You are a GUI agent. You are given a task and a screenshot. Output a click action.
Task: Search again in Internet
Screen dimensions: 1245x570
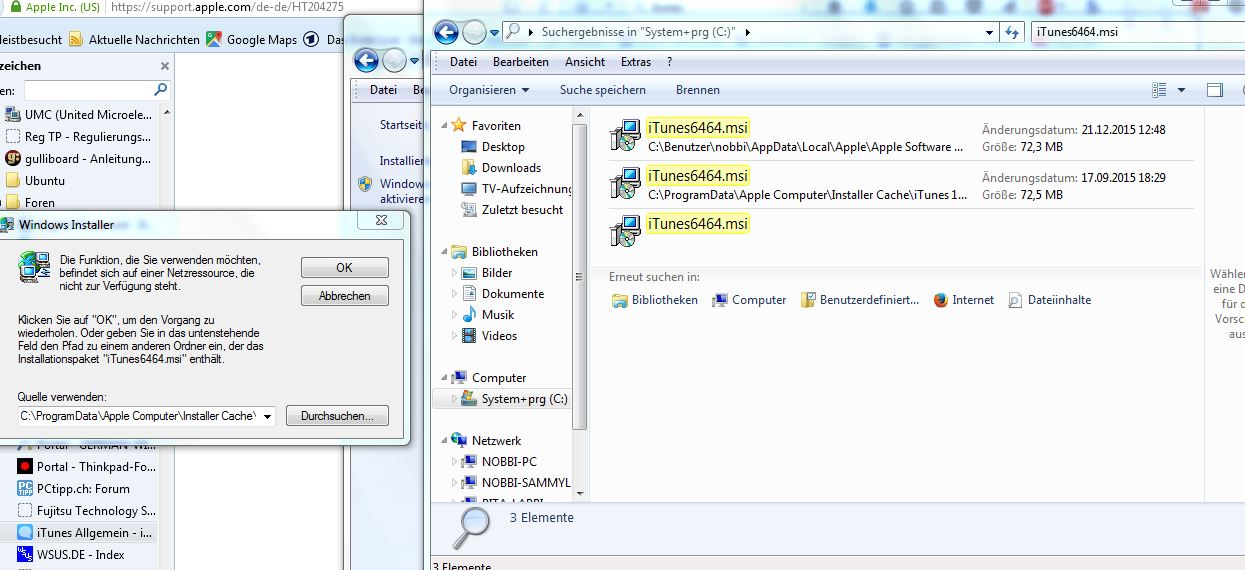[x=964, y=300]
